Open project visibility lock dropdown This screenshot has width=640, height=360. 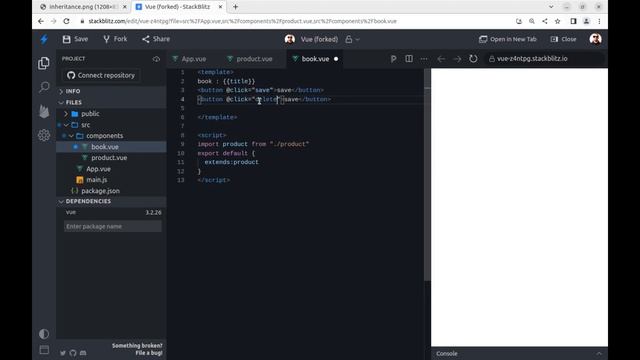[x=352, y=40]
